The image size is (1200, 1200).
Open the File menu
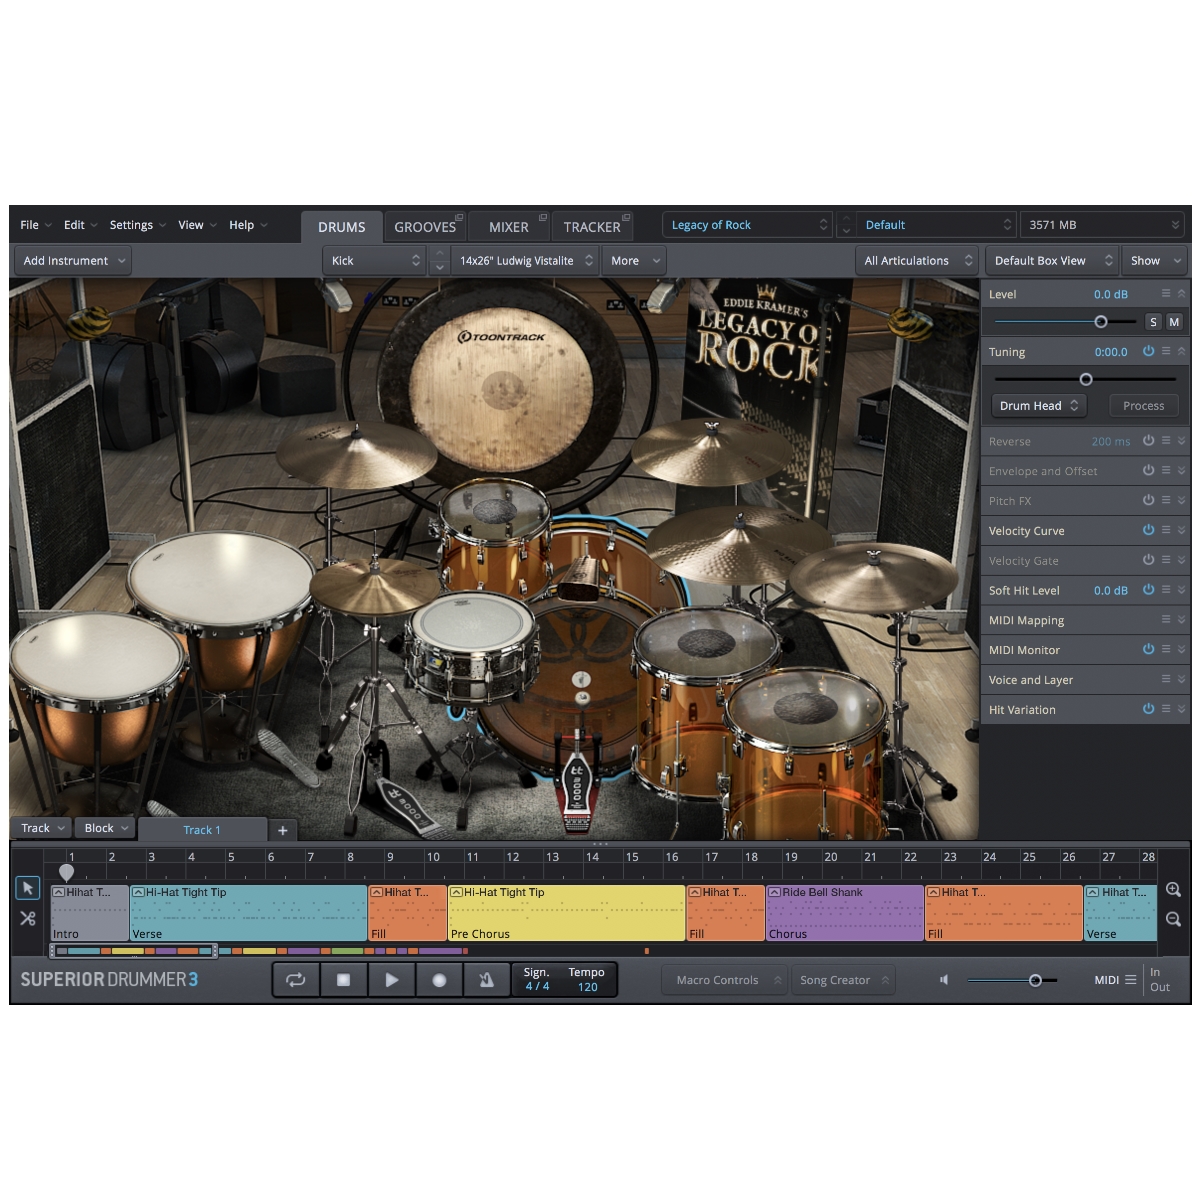click(x=36, y=225)
